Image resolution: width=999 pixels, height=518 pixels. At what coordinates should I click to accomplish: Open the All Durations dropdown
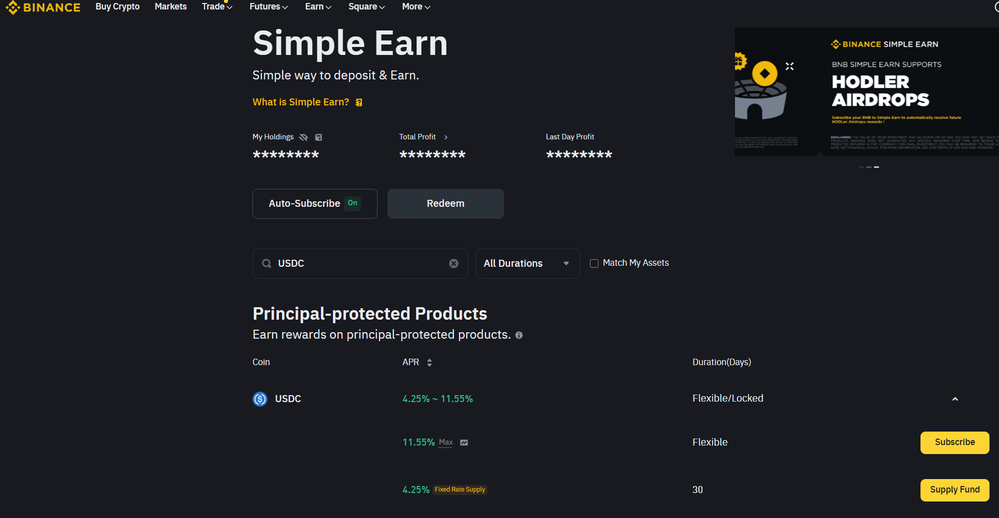[528, 264]
